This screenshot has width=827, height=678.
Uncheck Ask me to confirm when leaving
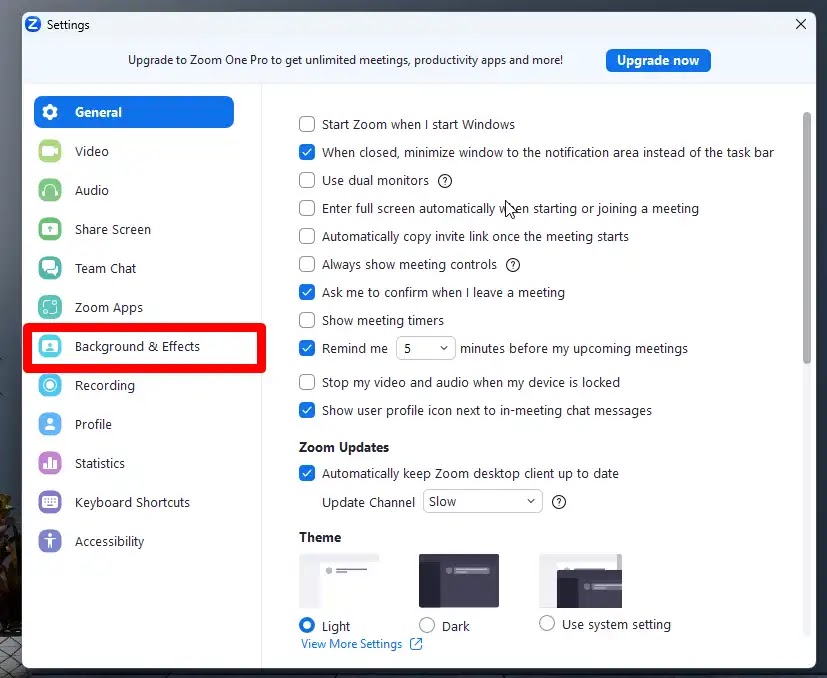(x=307, y=292)
